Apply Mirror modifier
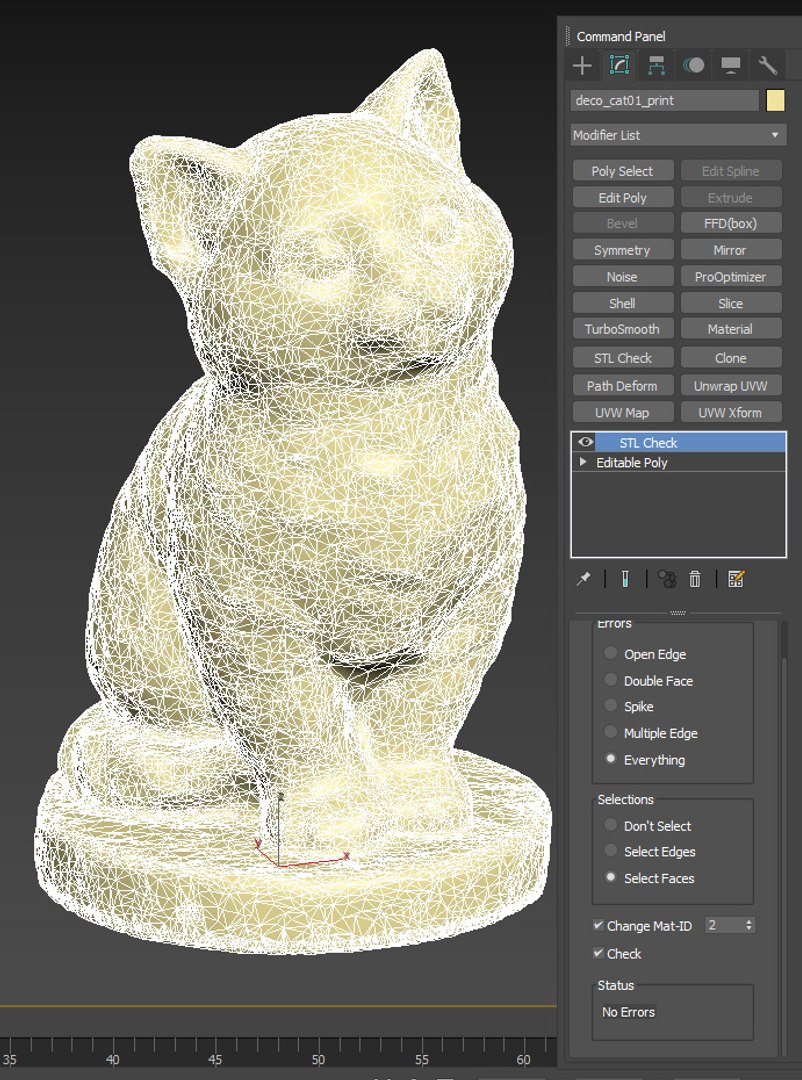This screenshot has width=802, height=1080. [x=730, y=250]
